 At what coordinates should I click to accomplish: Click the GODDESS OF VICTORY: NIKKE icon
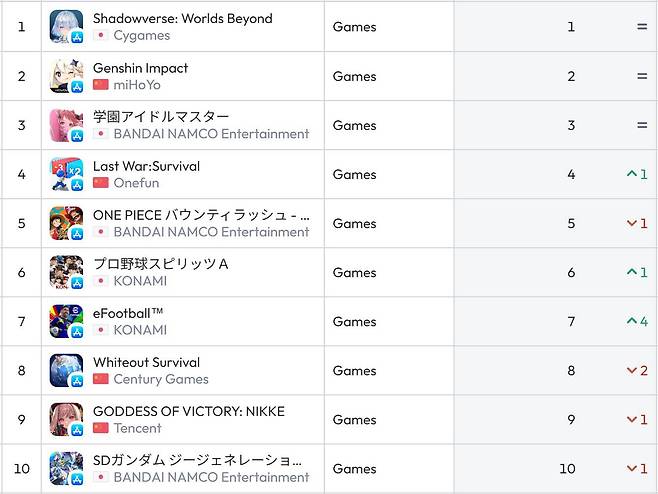(66, 419)
